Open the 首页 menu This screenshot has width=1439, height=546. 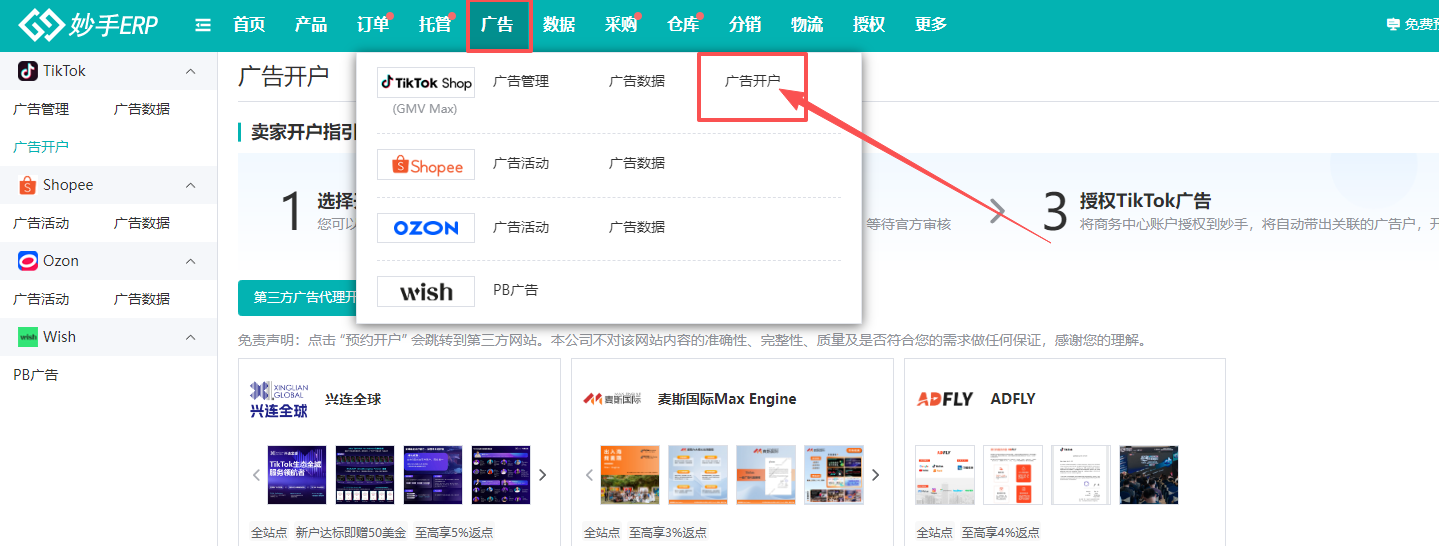[x=249, y=25]
